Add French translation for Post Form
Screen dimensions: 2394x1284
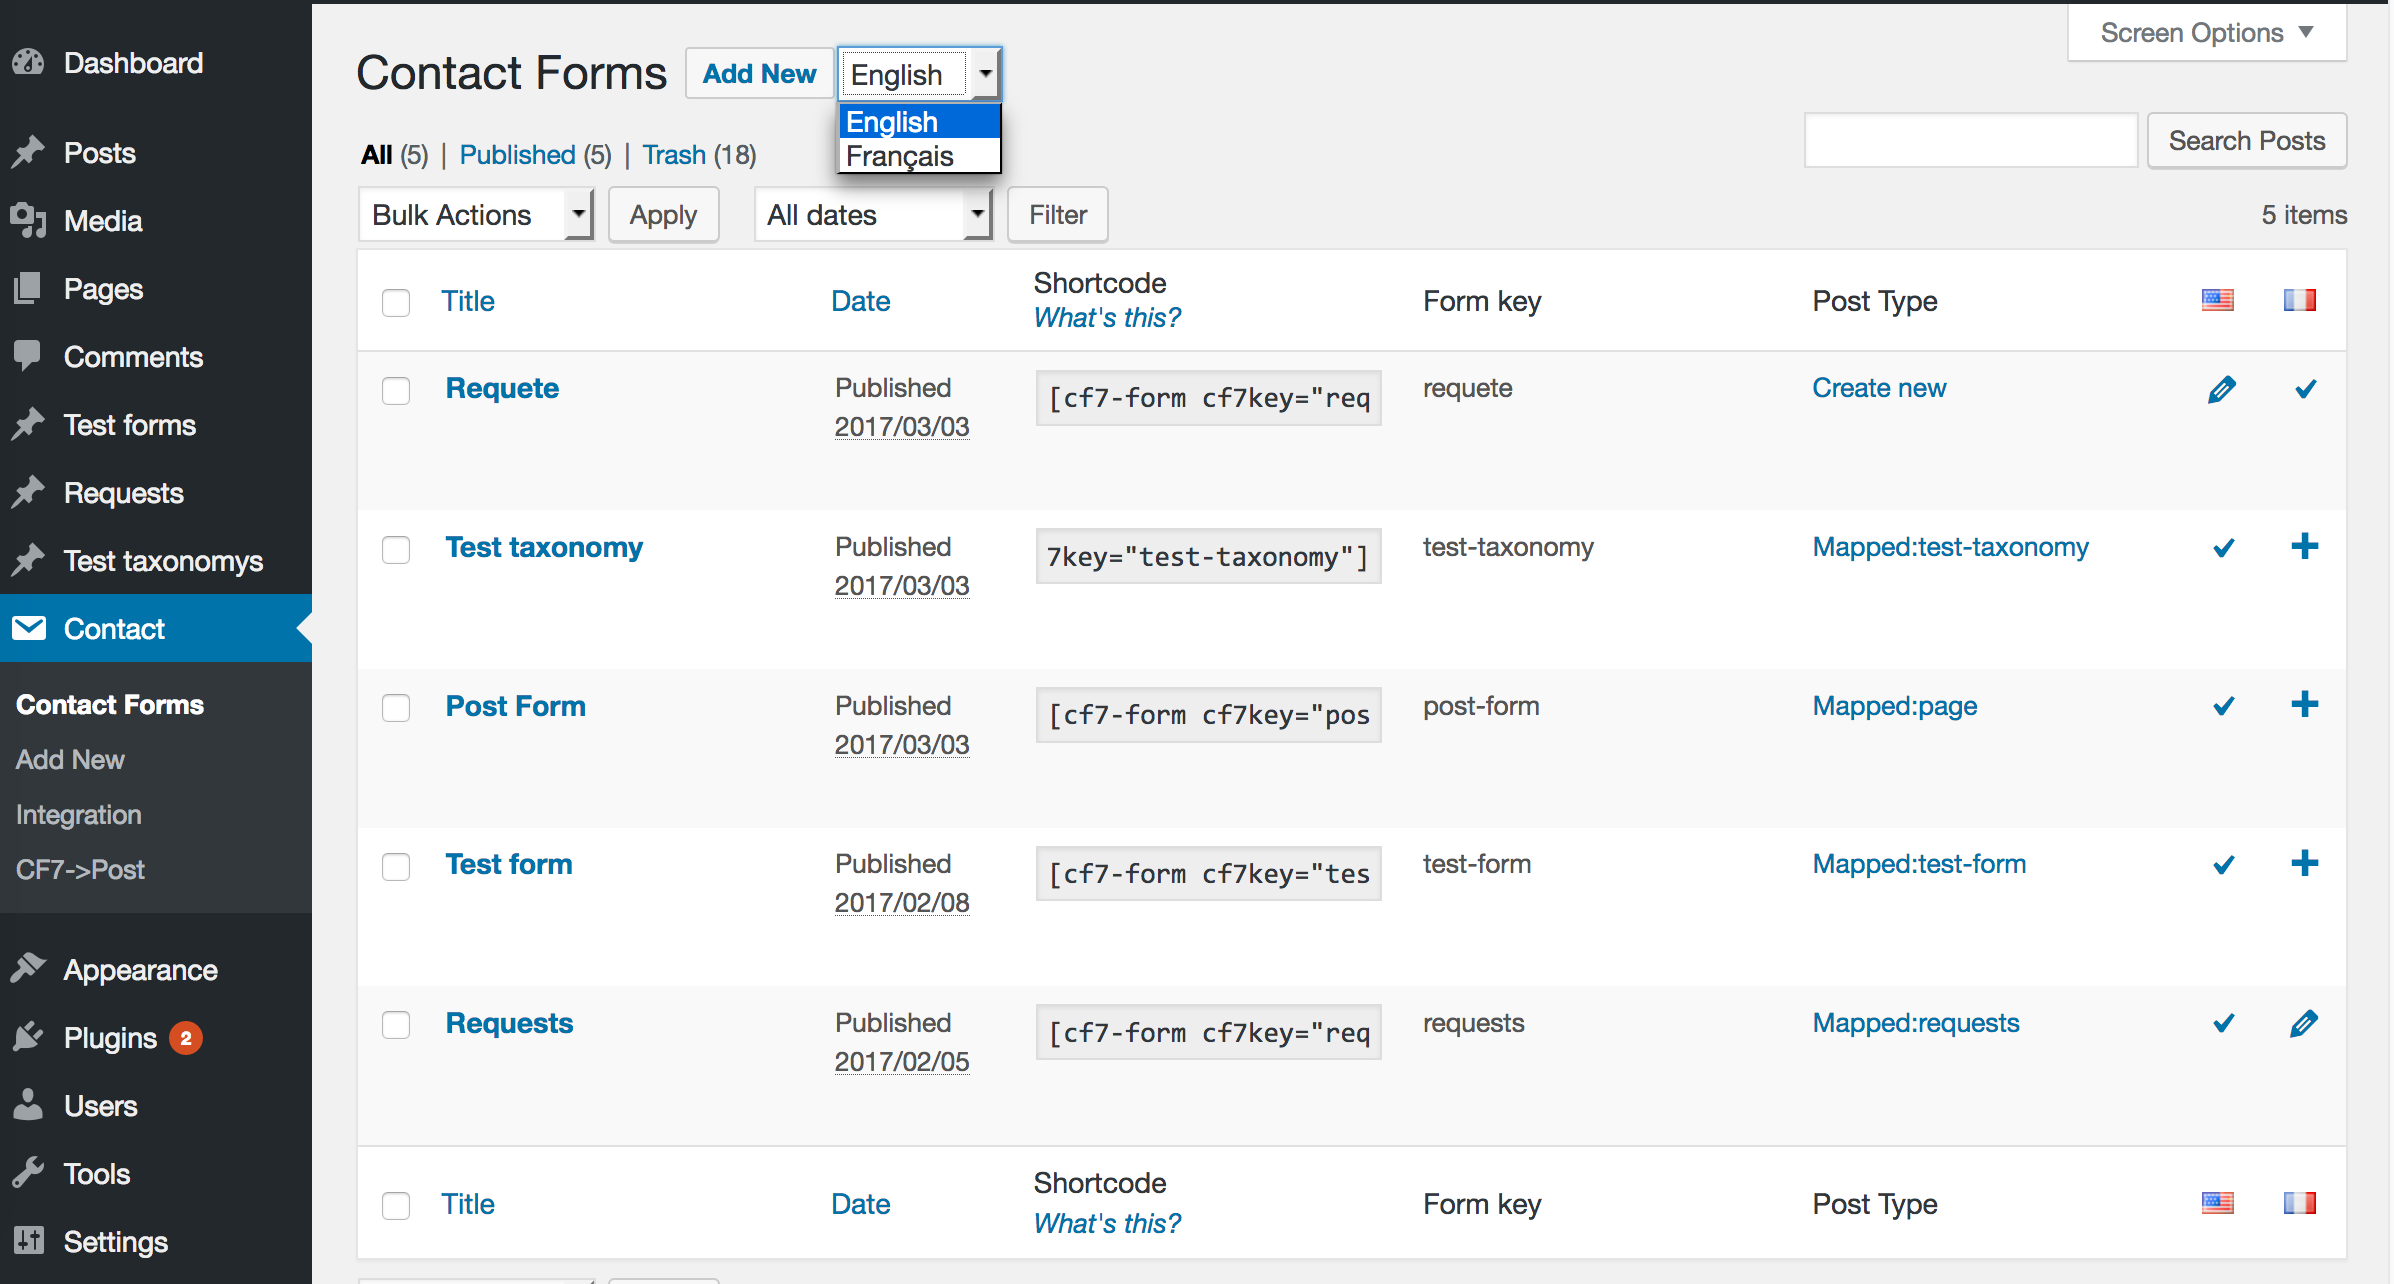point(2304,705)
